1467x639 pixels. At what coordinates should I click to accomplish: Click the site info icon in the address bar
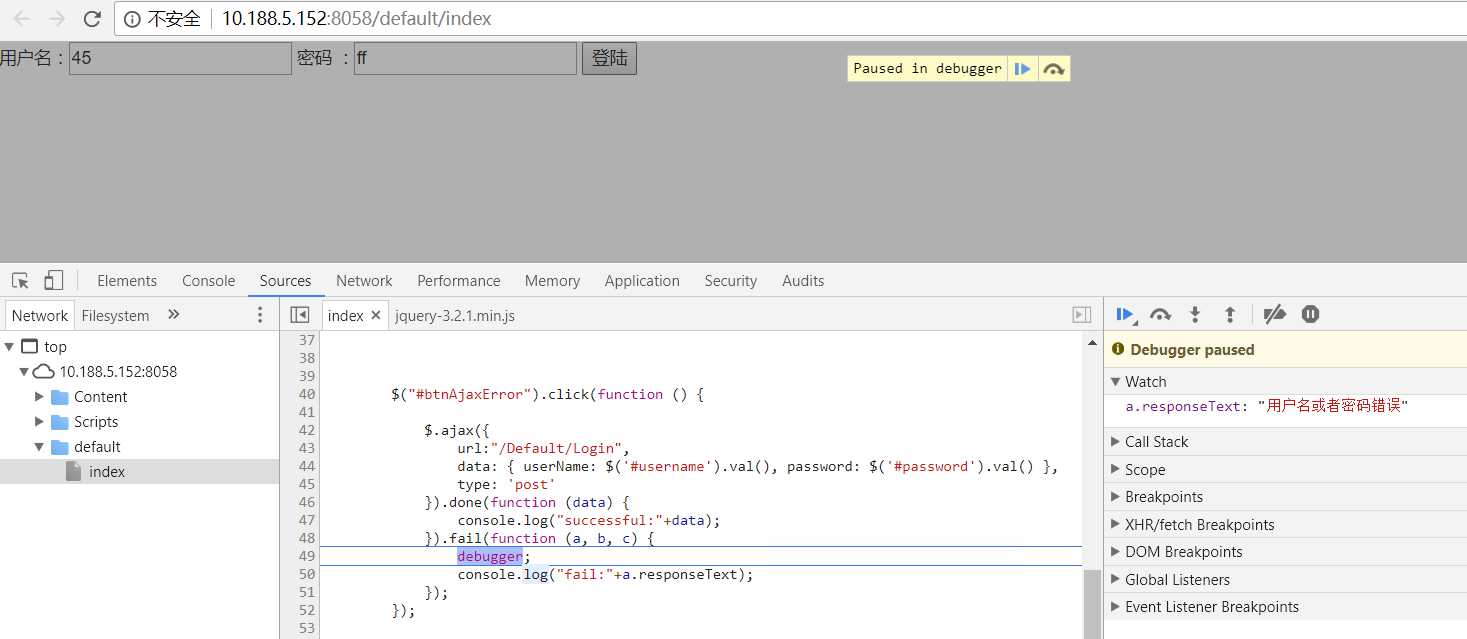point(132,19)
